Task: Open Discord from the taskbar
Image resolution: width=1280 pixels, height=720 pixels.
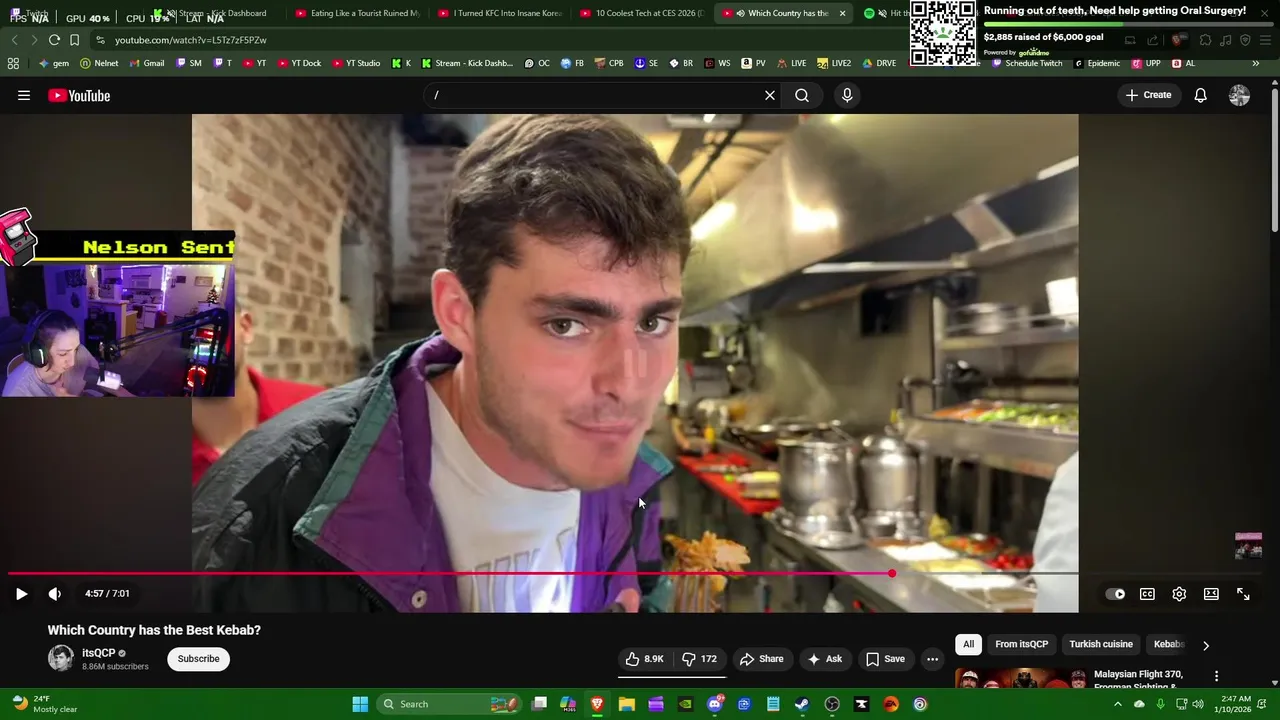Action: point(714,704)
